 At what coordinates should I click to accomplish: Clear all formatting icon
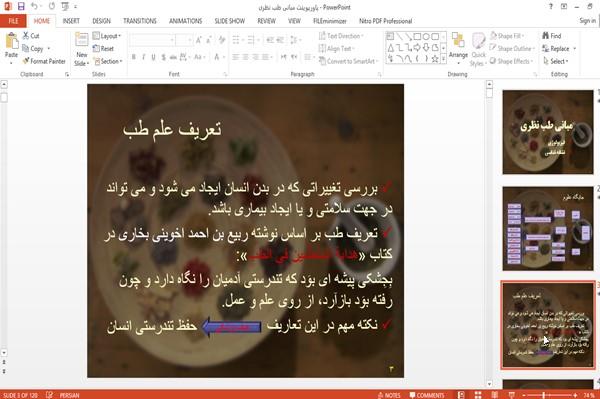pos(222,40)
